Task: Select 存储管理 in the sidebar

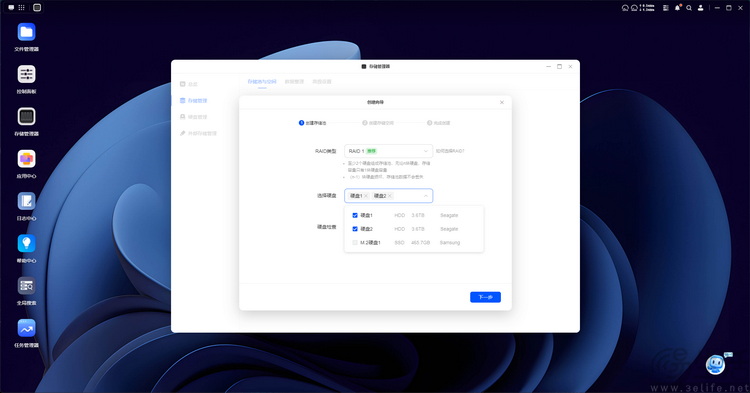Action: tap(193, 100)
